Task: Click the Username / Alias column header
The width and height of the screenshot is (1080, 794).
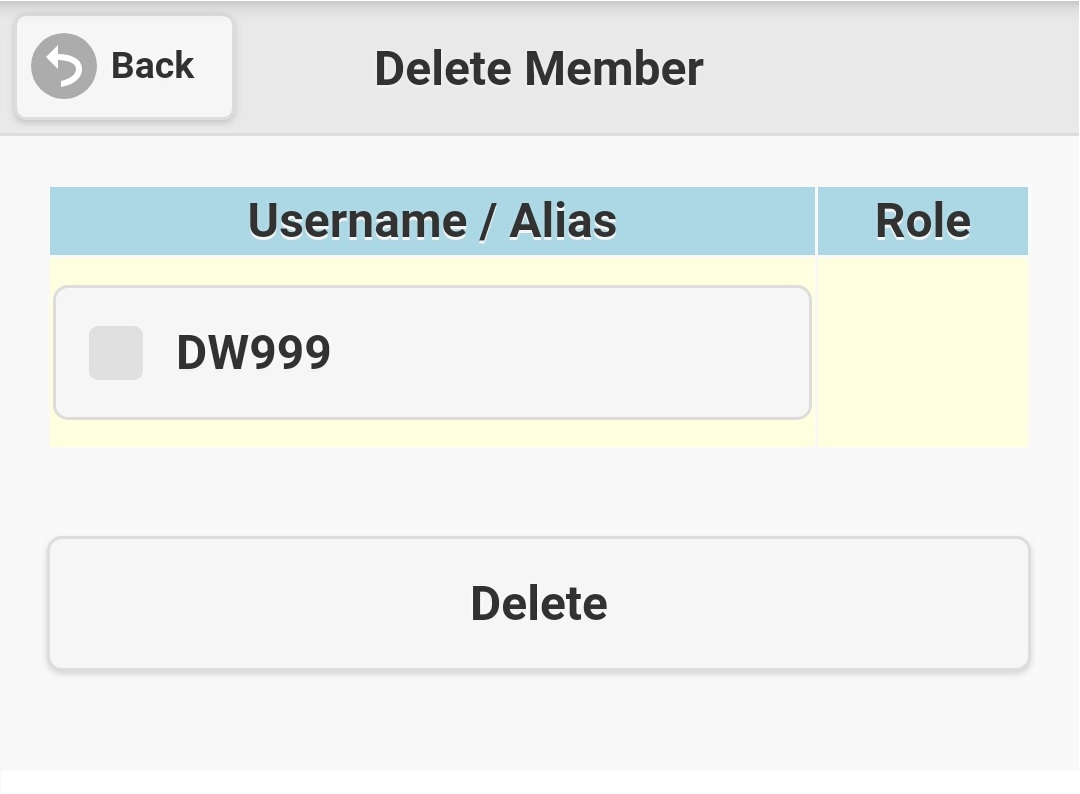Action: [432, 221]
